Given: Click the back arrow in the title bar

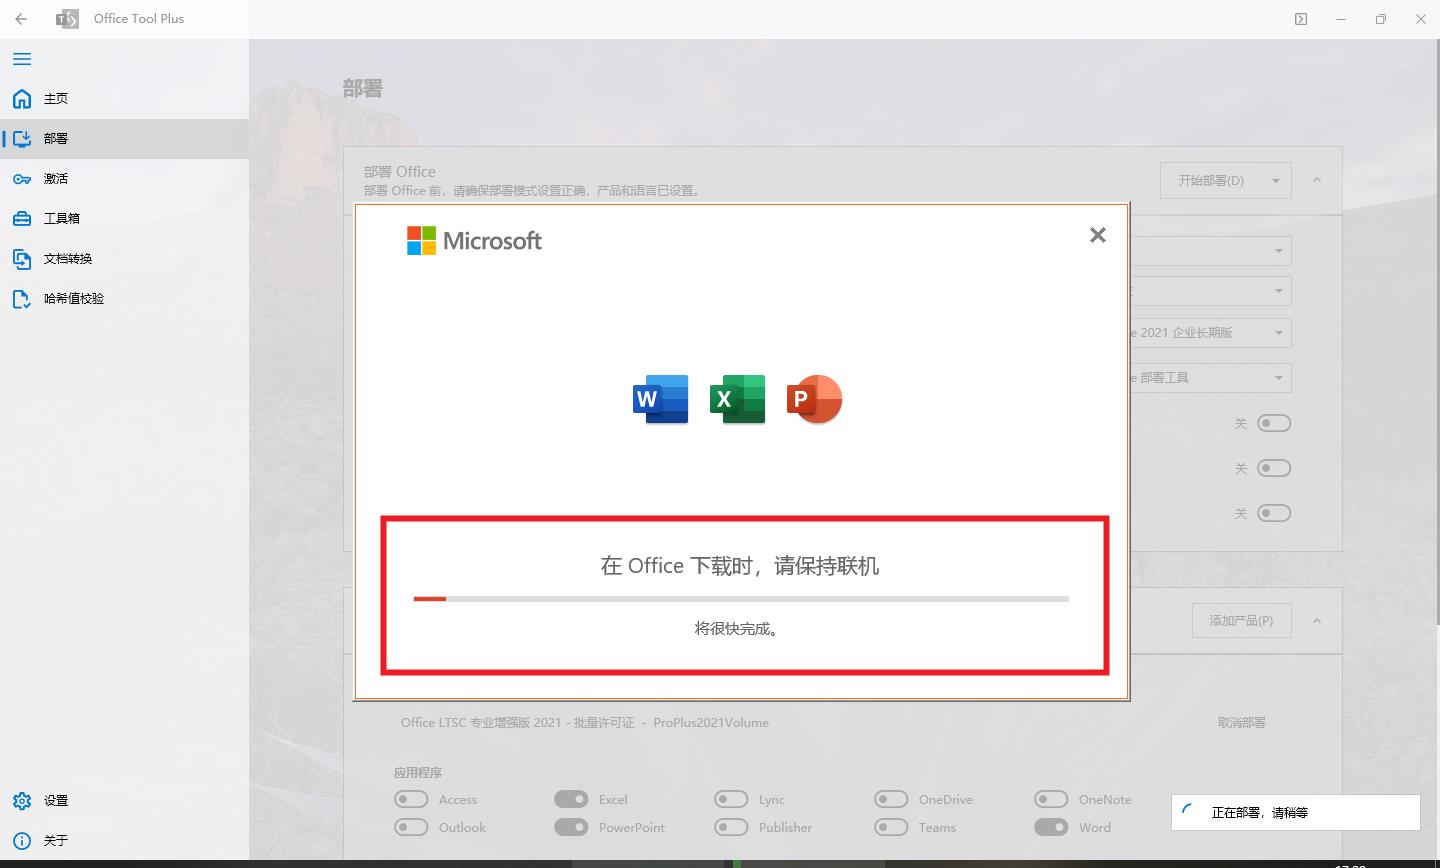Looking at the screenshot, I should click(21, 18).
